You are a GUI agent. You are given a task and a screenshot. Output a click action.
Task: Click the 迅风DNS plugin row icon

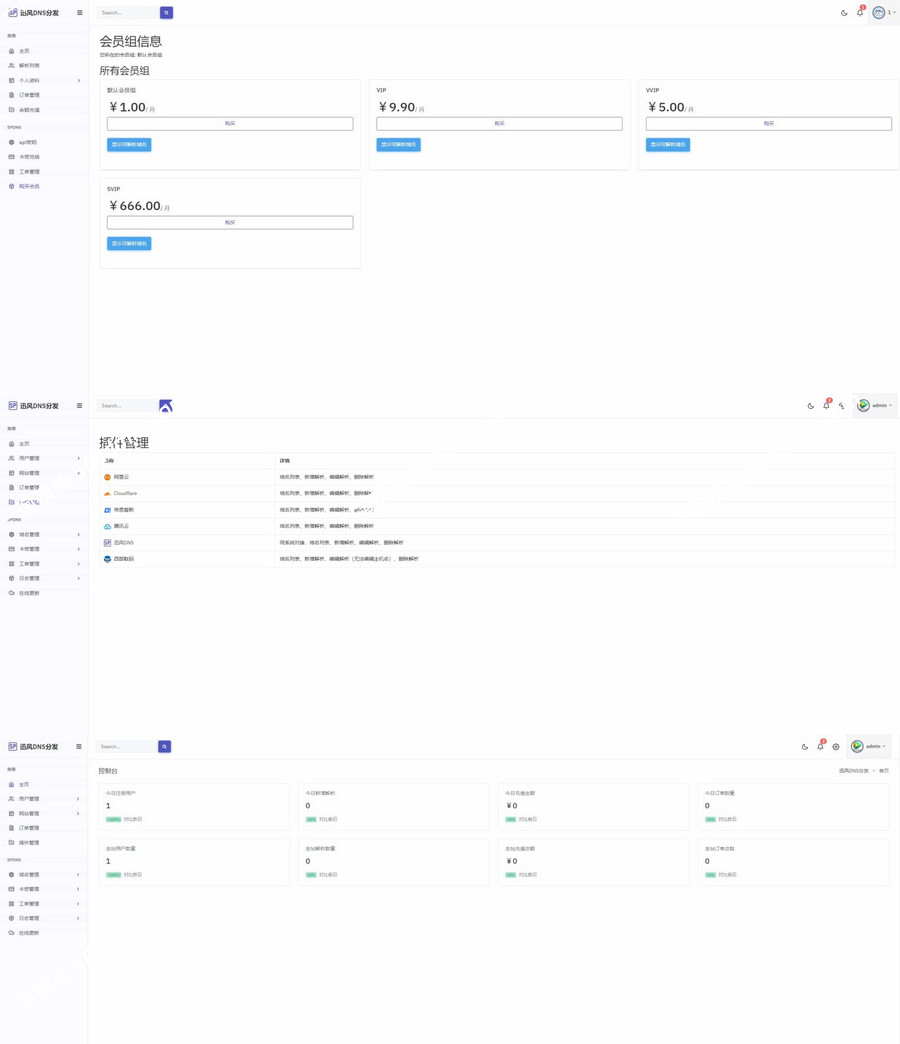point(107,543)
